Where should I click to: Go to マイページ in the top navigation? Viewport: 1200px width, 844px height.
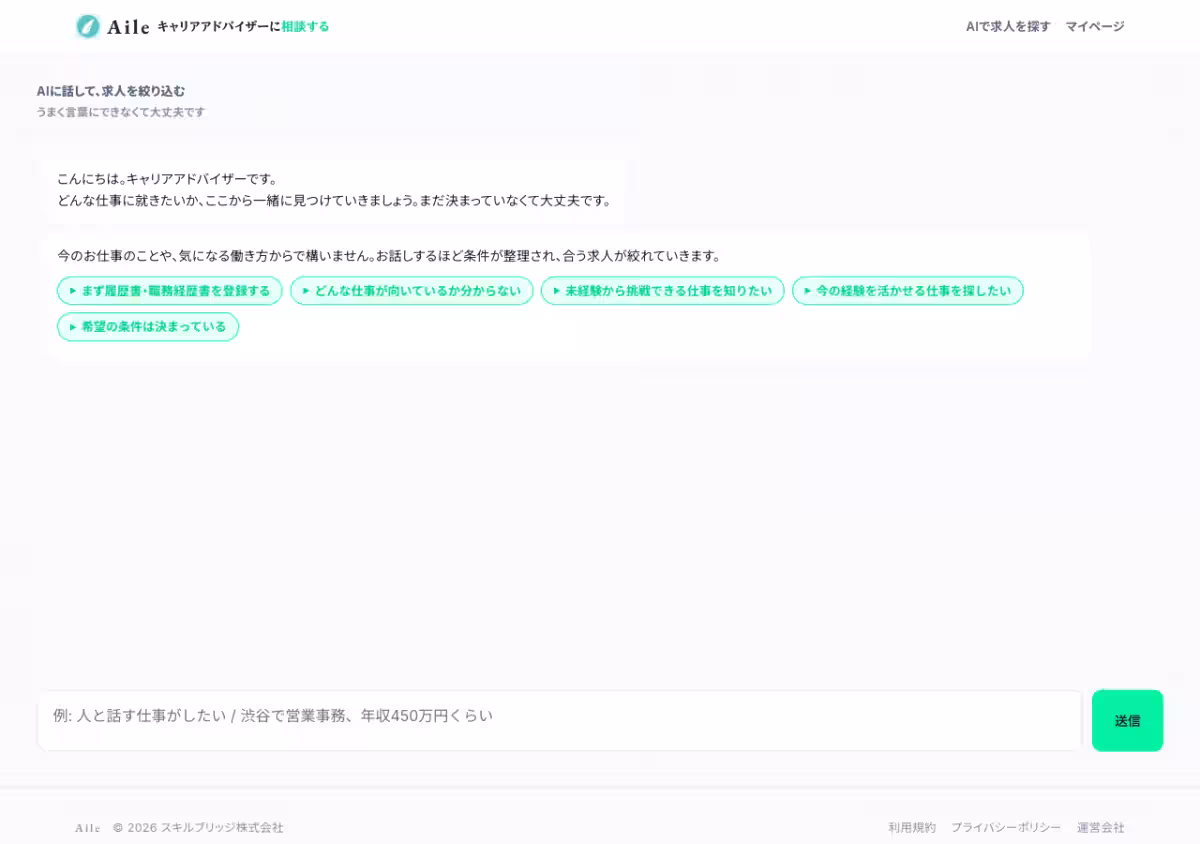click(x=1095, y=27)
